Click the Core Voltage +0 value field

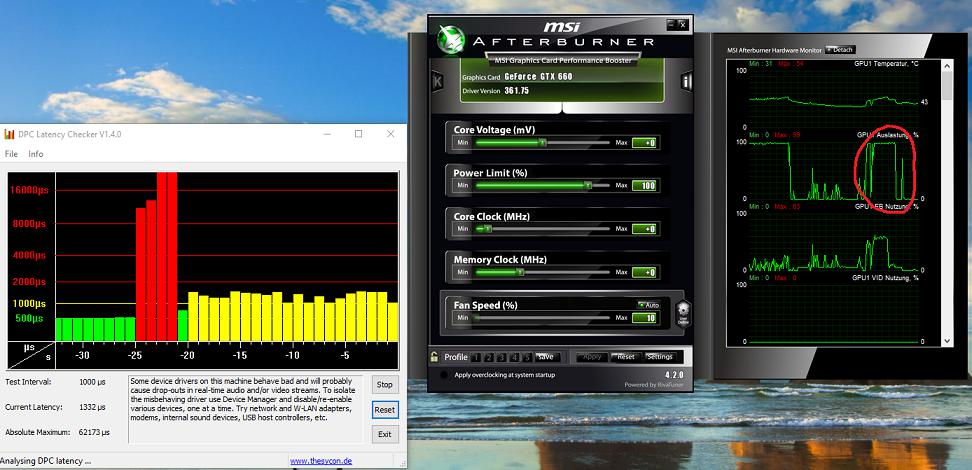pyautogui.click(x=644, y=143)
